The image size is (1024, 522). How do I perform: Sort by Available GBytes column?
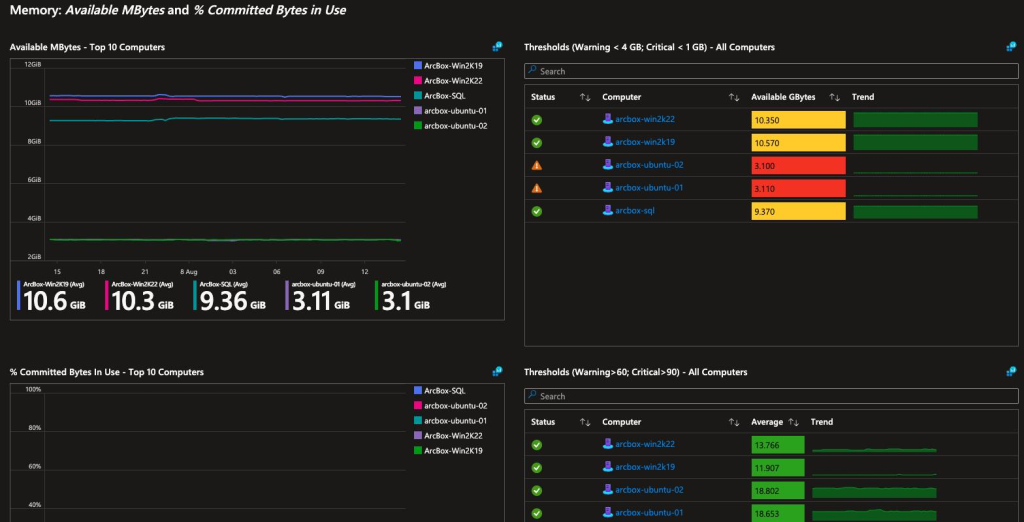coord(835,97)
